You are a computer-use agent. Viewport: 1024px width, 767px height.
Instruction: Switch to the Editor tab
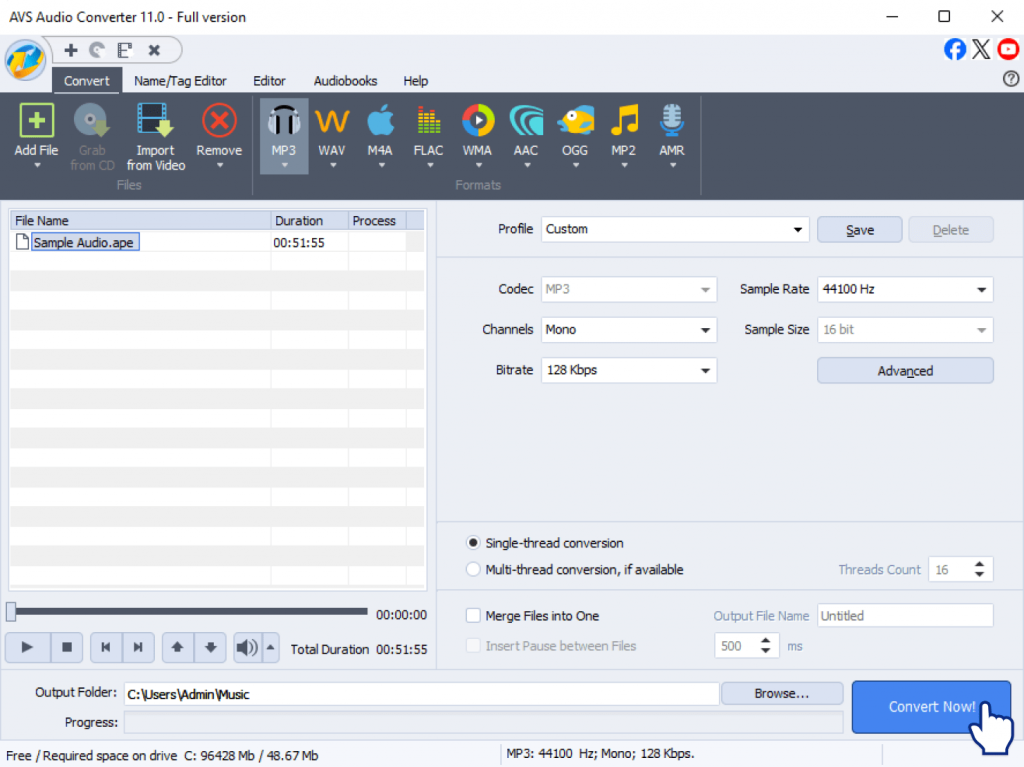(269, 81)
